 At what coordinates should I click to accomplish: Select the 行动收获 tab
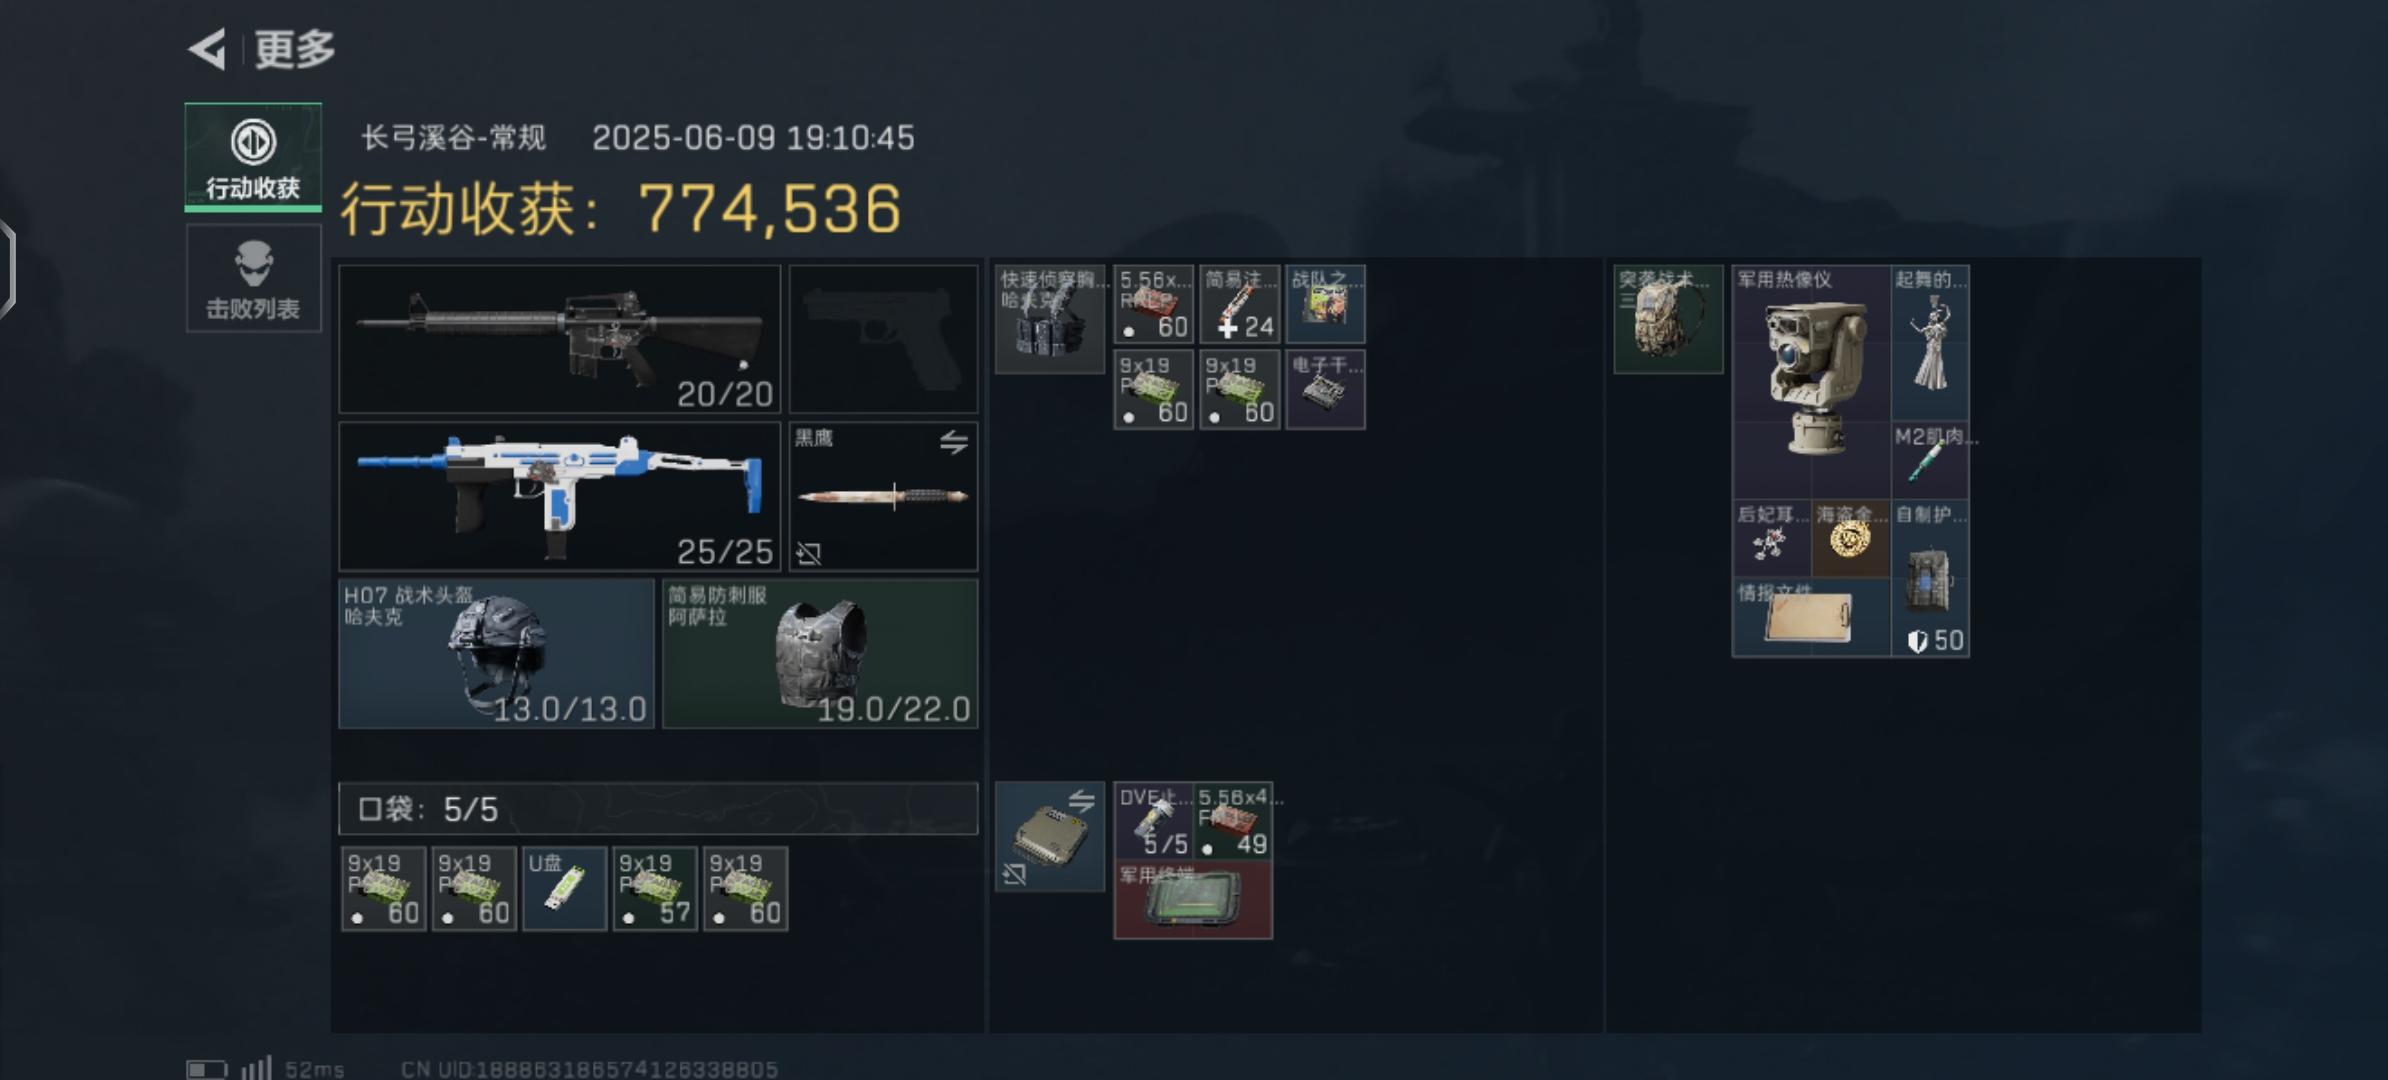253,157
